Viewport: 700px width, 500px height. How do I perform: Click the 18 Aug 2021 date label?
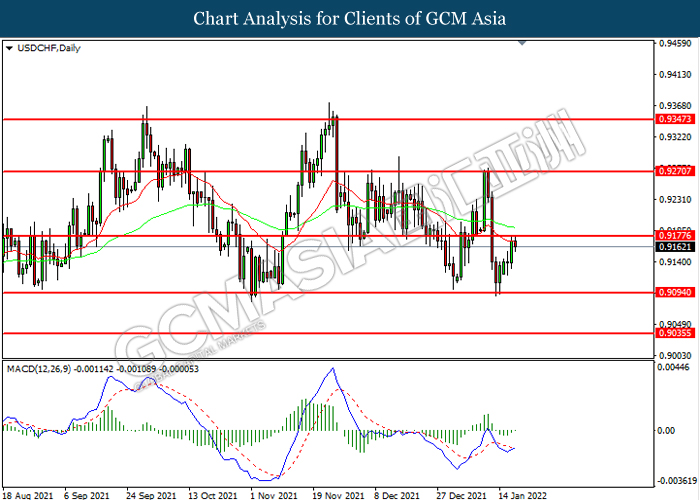[x=27, y=495]
